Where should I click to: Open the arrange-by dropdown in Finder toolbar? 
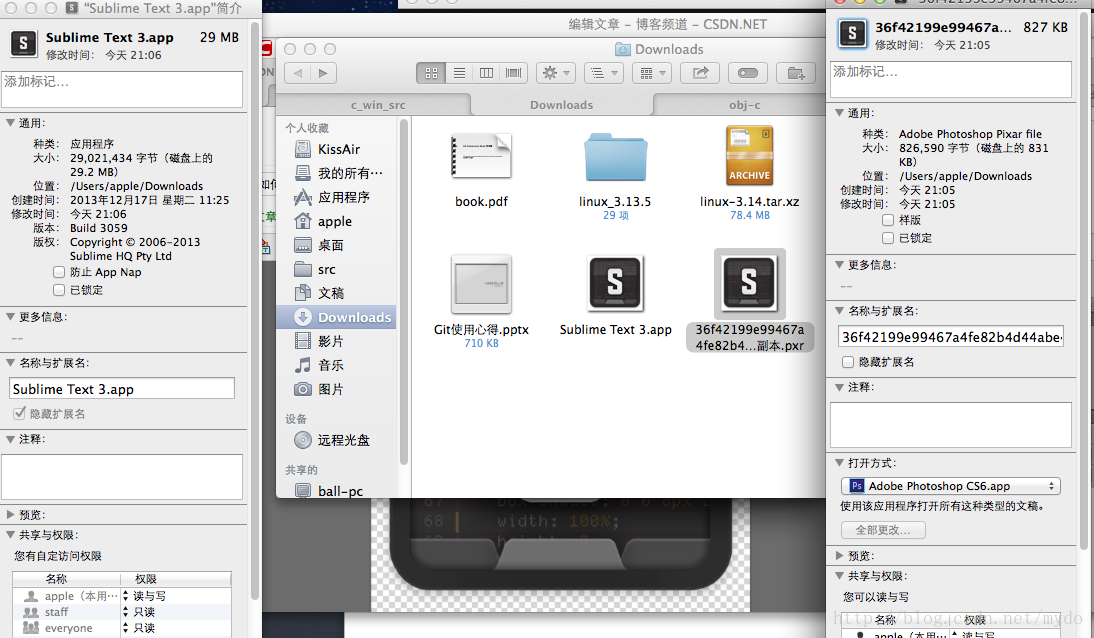[x=604, y=73]
